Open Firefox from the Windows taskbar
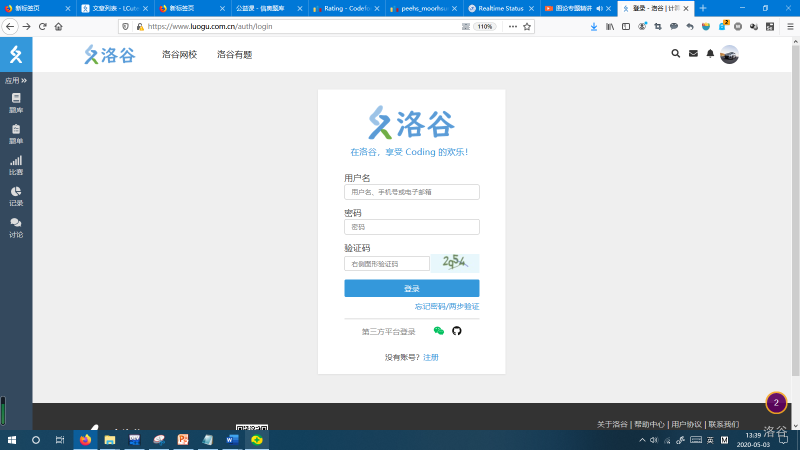 (84, 439)
